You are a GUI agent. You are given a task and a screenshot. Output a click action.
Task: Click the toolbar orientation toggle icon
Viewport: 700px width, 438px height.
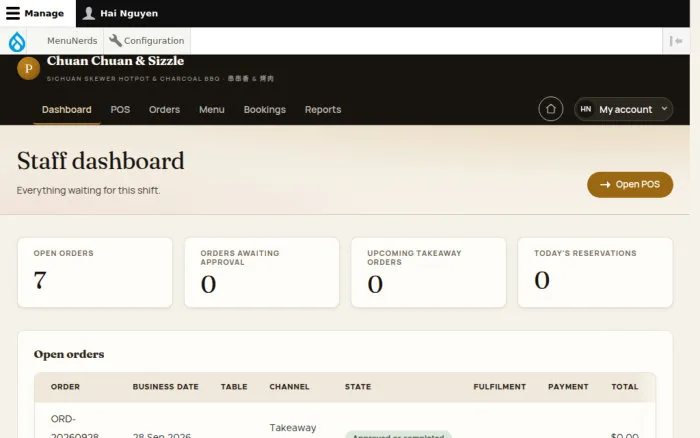pos(676,41)
